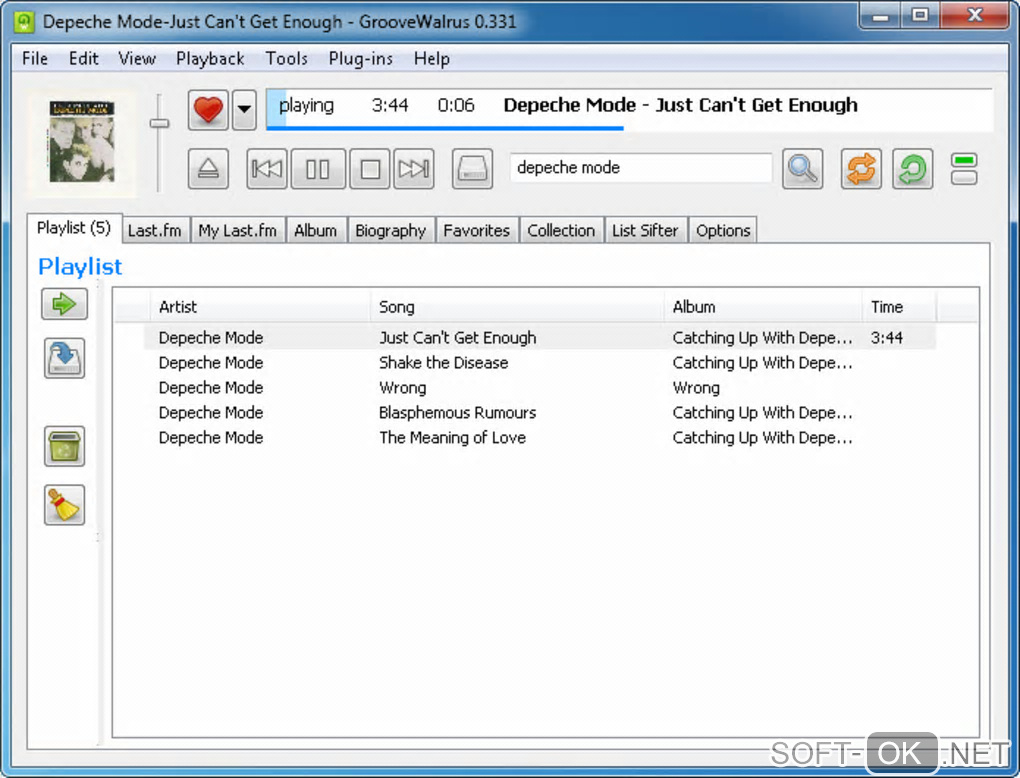Image resolution: width=1020 pixels, height=778 pixels.
Task: Open the dropdown arrow beside the heart
Action: [244, 109]
